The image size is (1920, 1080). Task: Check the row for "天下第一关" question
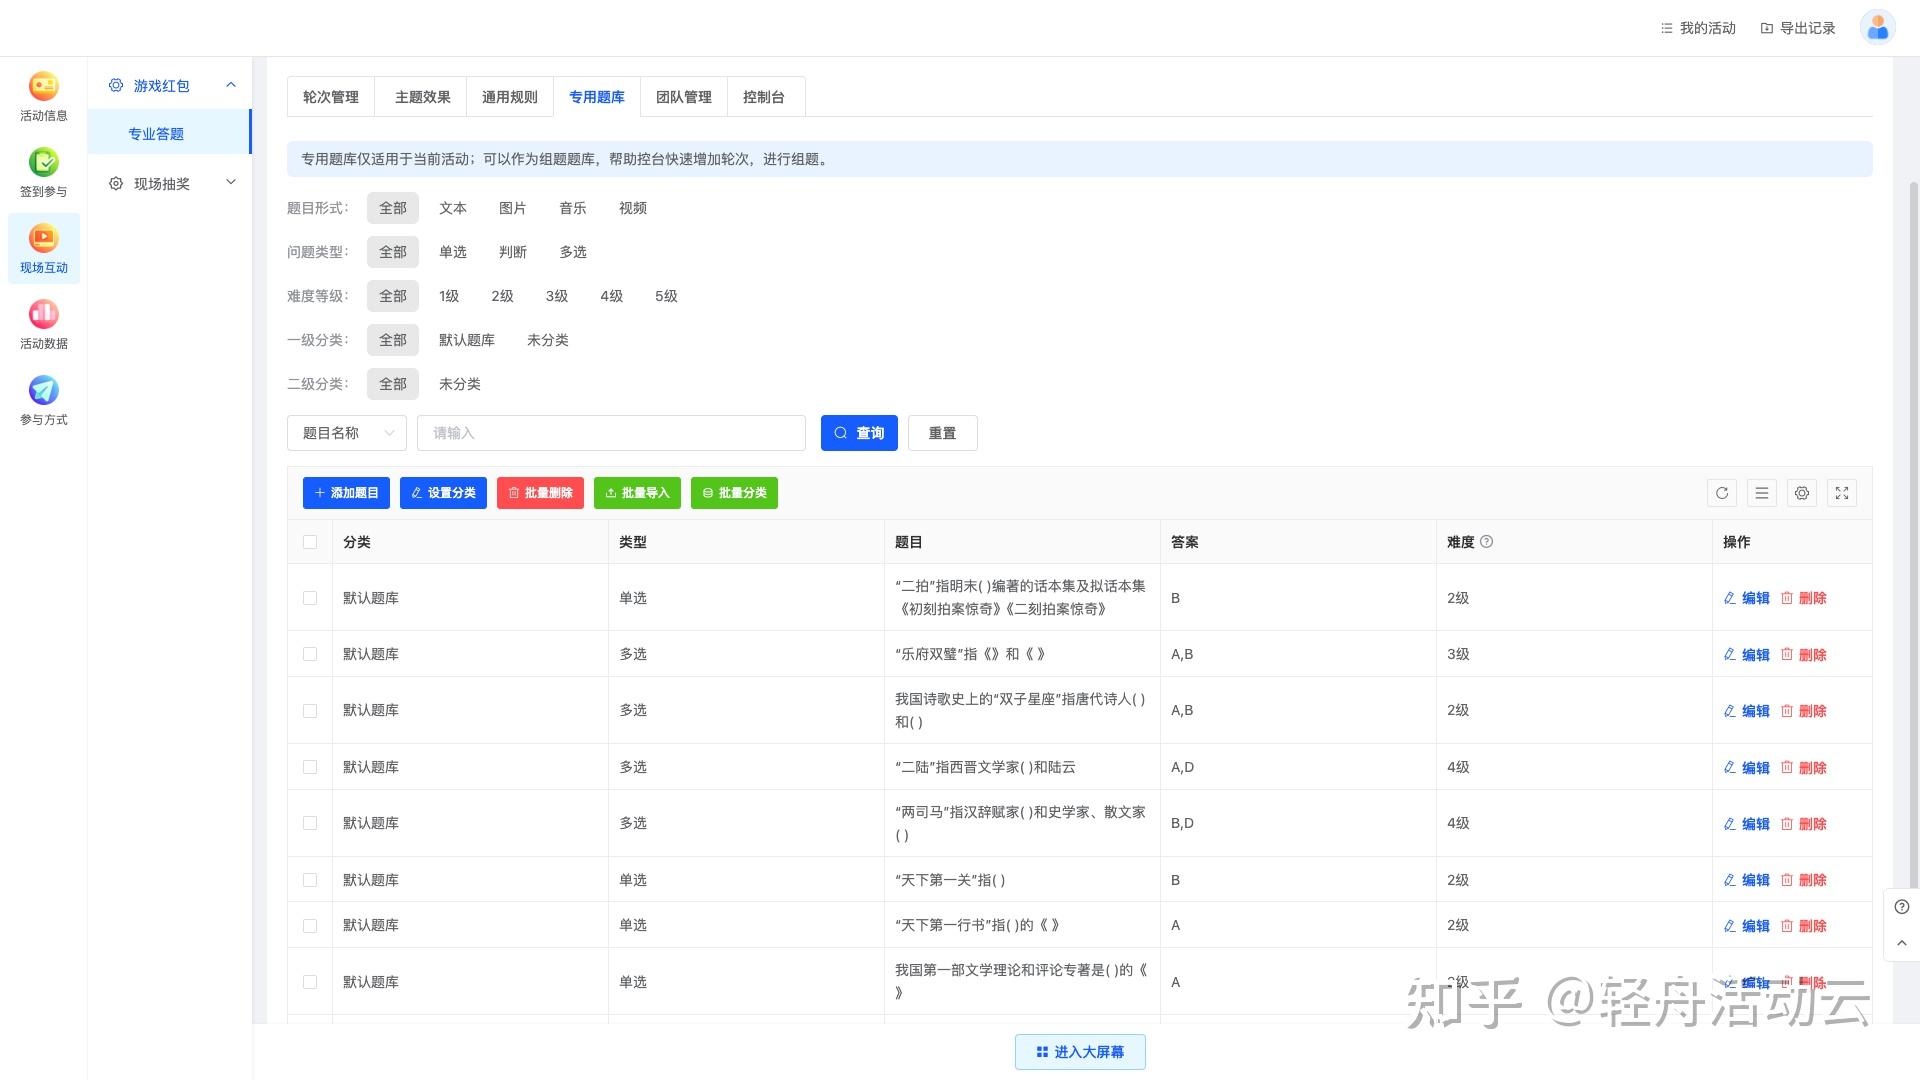[310, 880]
